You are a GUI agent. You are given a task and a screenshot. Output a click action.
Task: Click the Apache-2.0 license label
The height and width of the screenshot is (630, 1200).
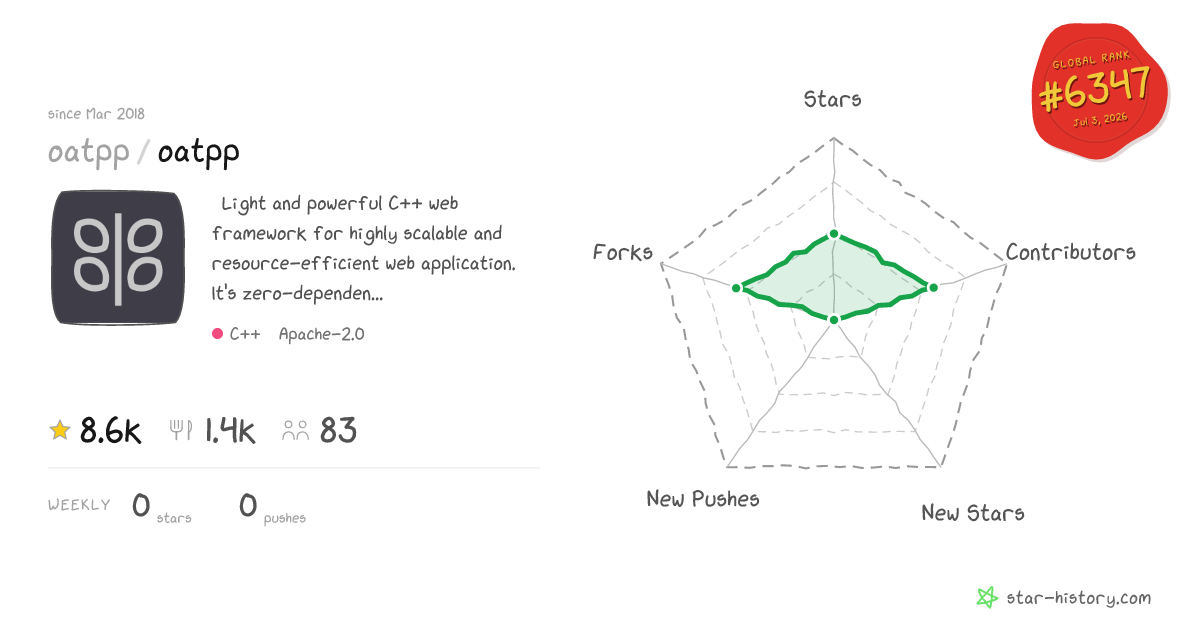tap(322, 334)
